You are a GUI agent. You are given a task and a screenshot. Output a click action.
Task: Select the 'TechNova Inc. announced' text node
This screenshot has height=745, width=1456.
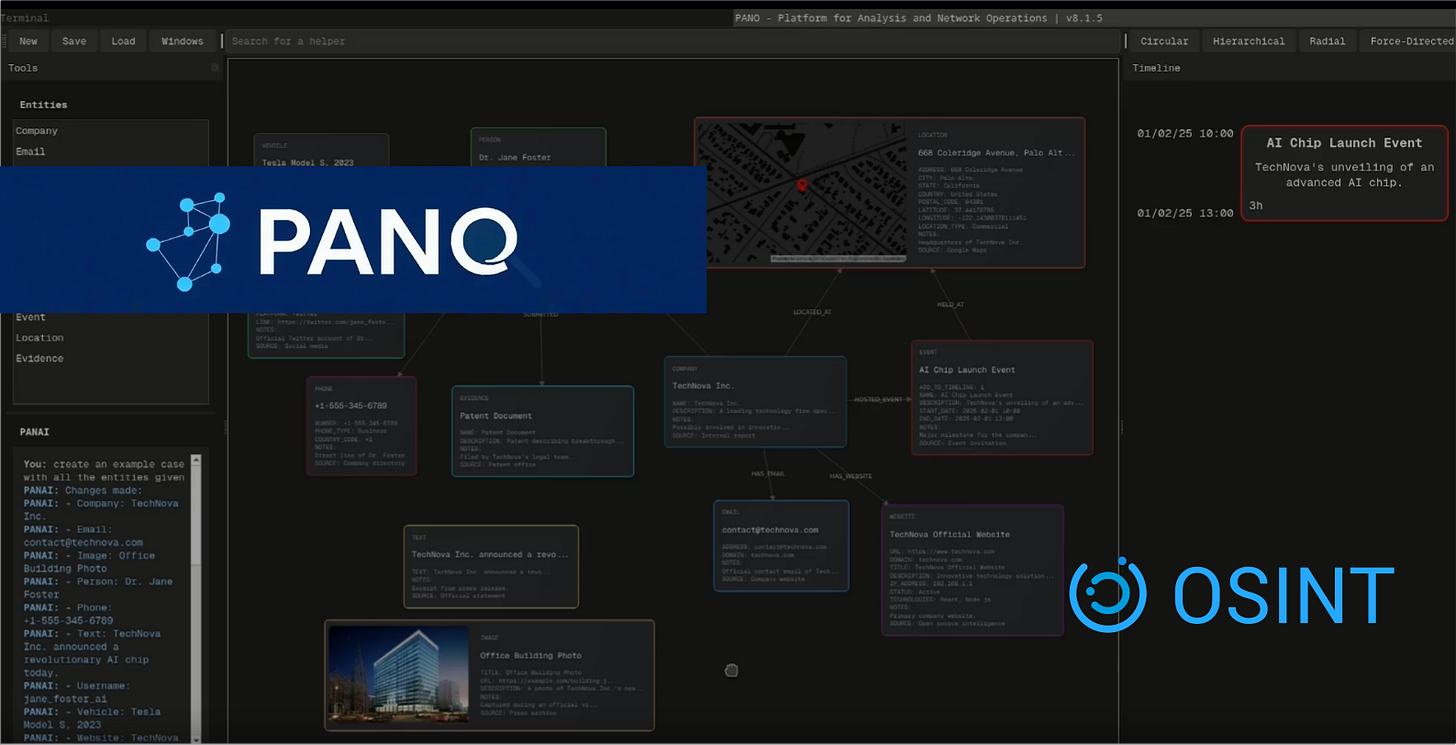(490, 566)
